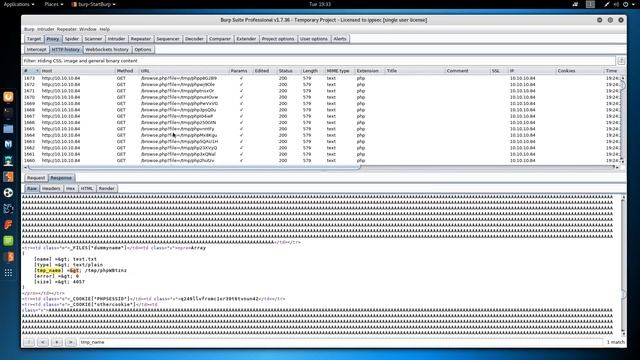Launch the Terminal from the dock
This screenshot has height=360, width=640.
8,112
